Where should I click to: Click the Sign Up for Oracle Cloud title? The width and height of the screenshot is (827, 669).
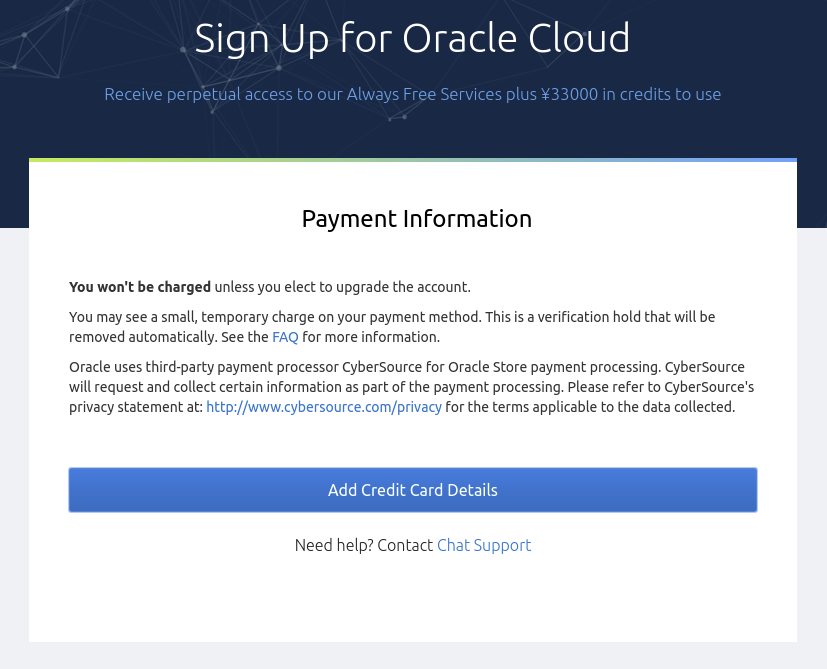[413, 38]
